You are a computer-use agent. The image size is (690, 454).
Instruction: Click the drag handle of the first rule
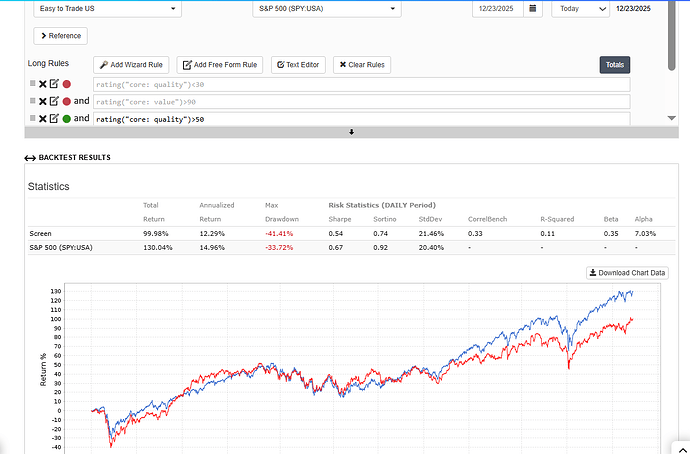click(33, 83)
